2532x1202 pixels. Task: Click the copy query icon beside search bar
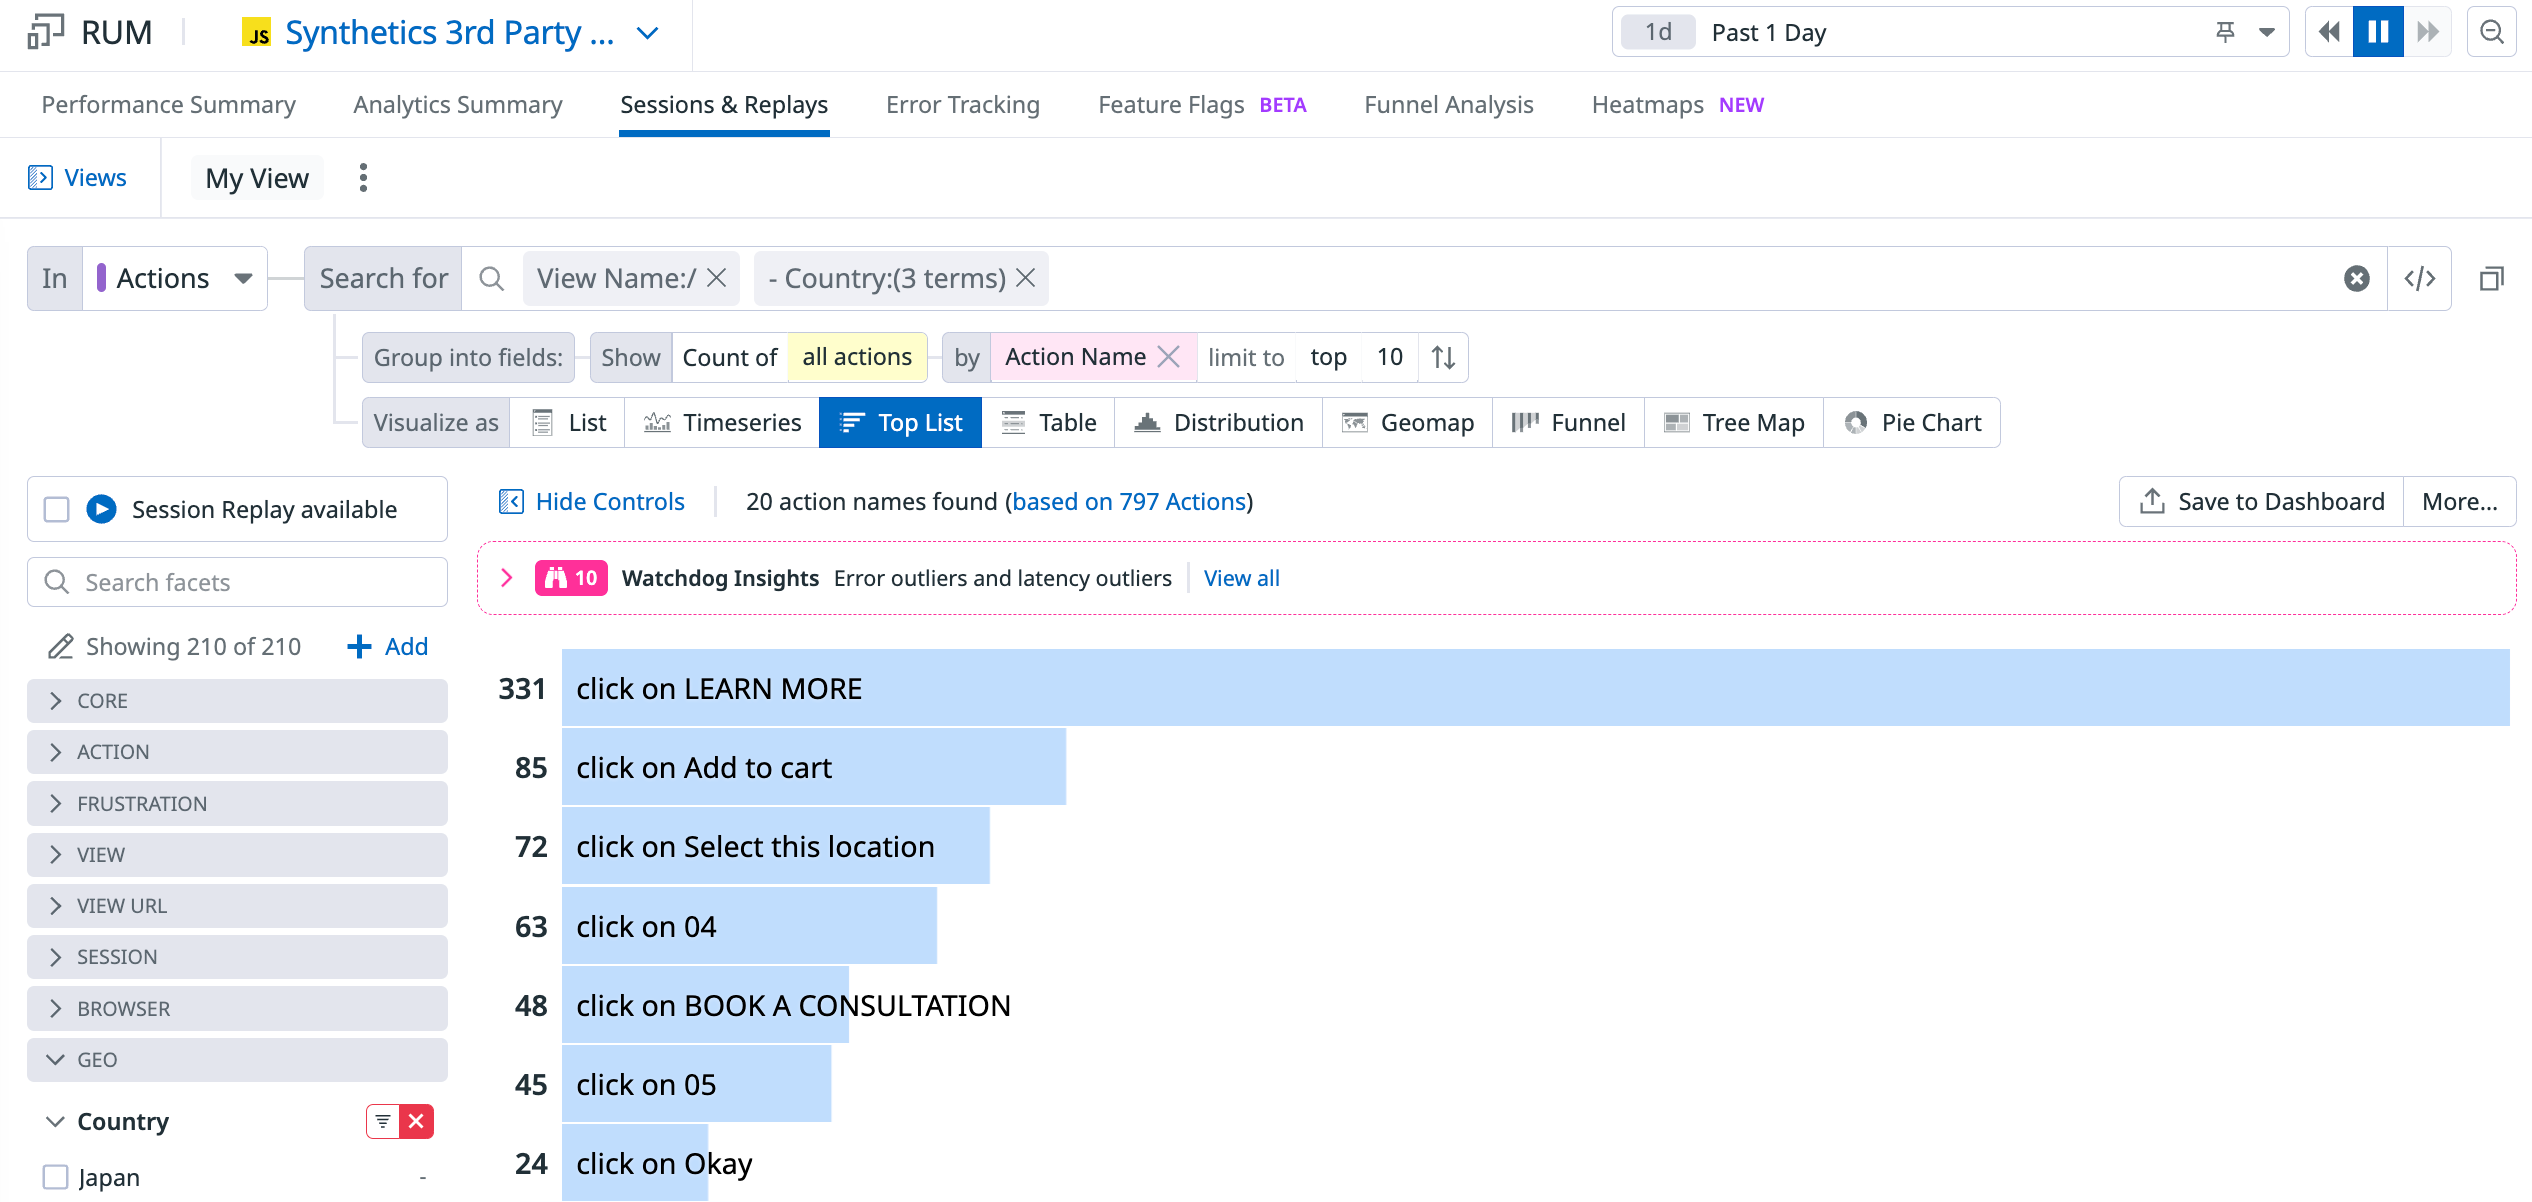pos(2491,278)
